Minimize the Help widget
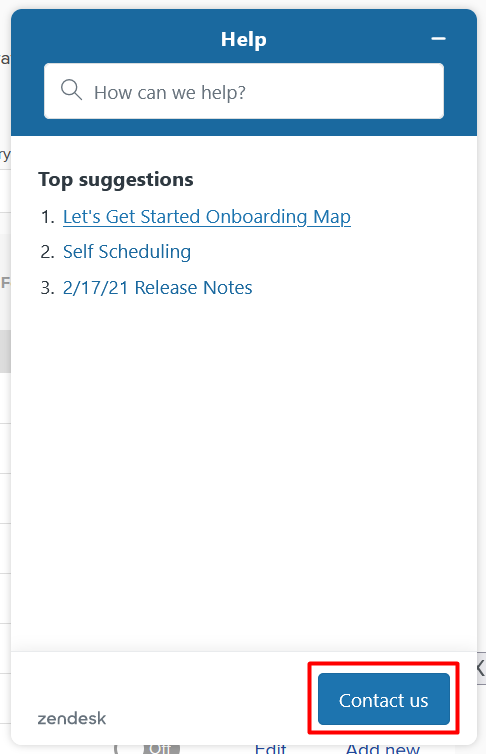The image size is (486, 754). pos(438,39)
